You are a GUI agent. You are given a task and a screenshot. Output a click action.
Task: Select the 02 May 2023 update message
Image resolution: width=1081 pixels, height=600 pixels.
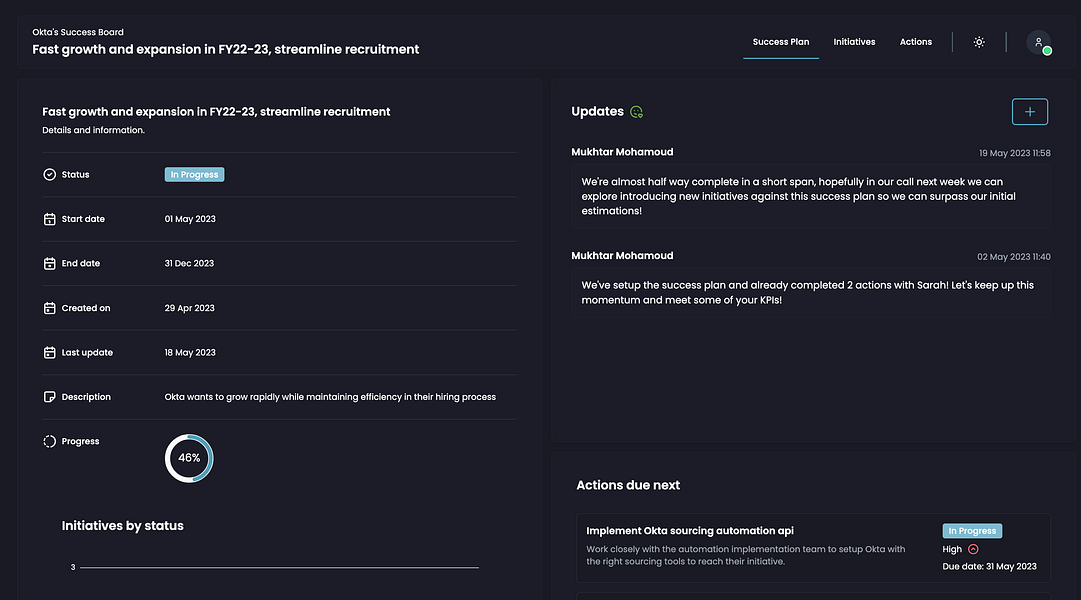[810, 292]
